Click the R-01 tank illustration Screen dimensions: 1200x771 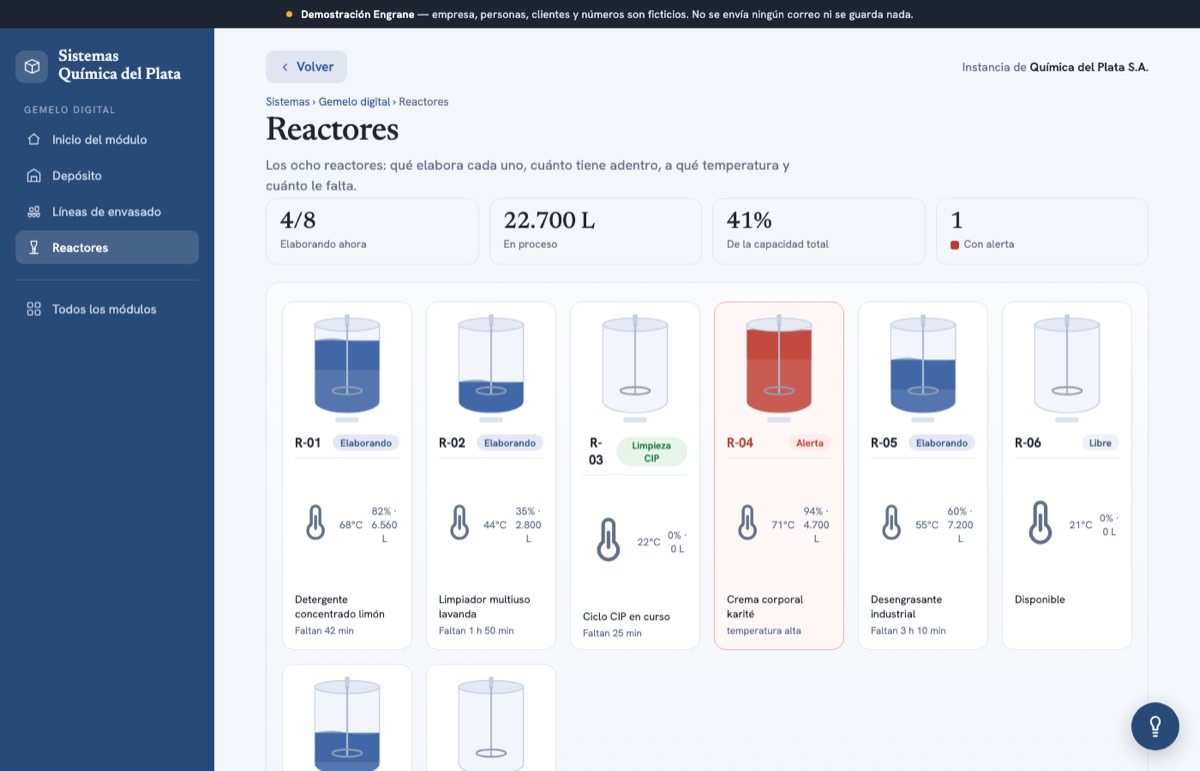coord(347,367)
